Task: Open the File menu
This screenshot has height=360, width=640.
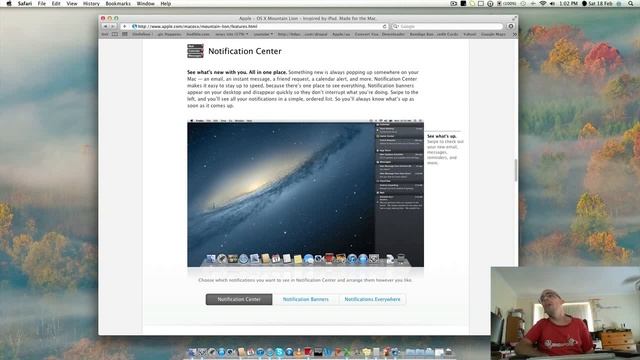Action: click(42, 3)
